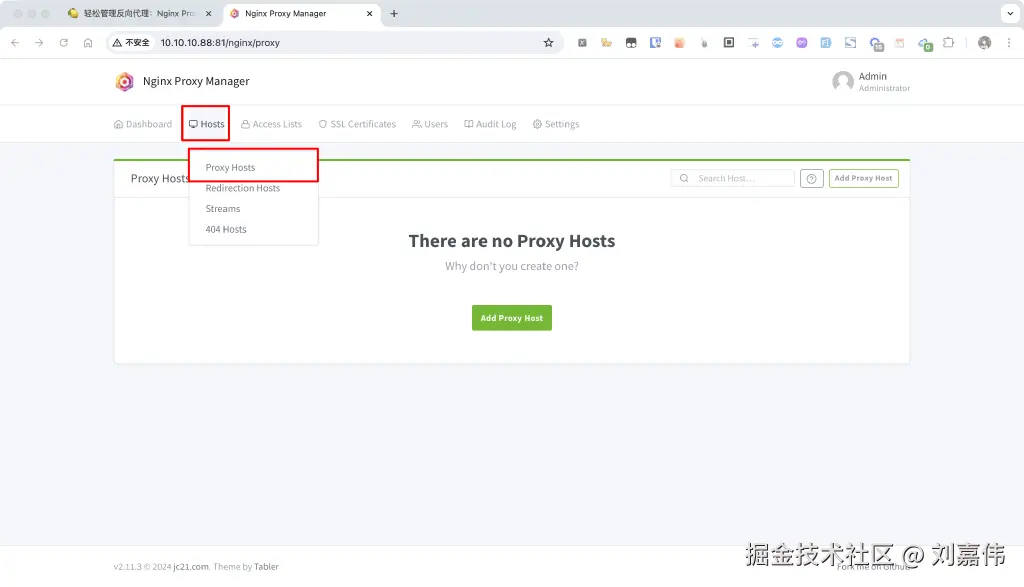Click Nginx Proxy Manager logo
The image size is (1024, 587).
[124, 82]
